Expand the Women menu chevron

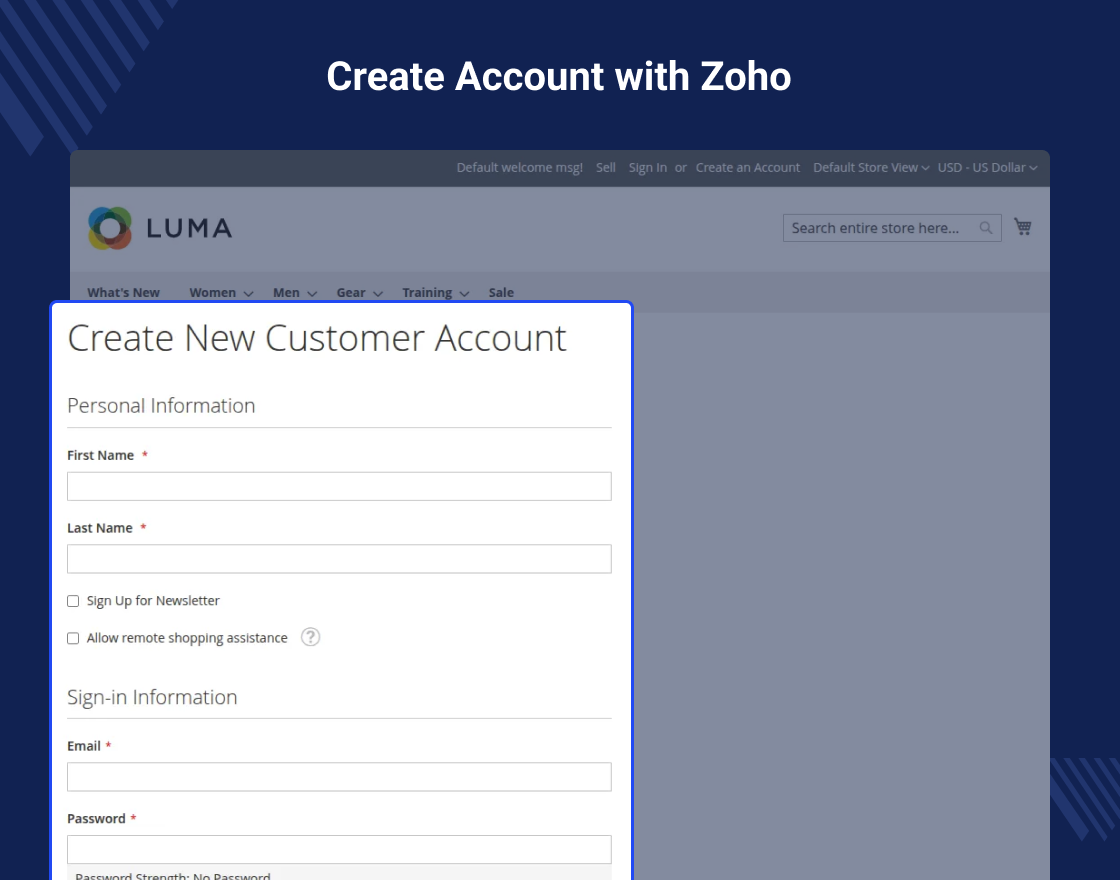(x=249, y=294)
